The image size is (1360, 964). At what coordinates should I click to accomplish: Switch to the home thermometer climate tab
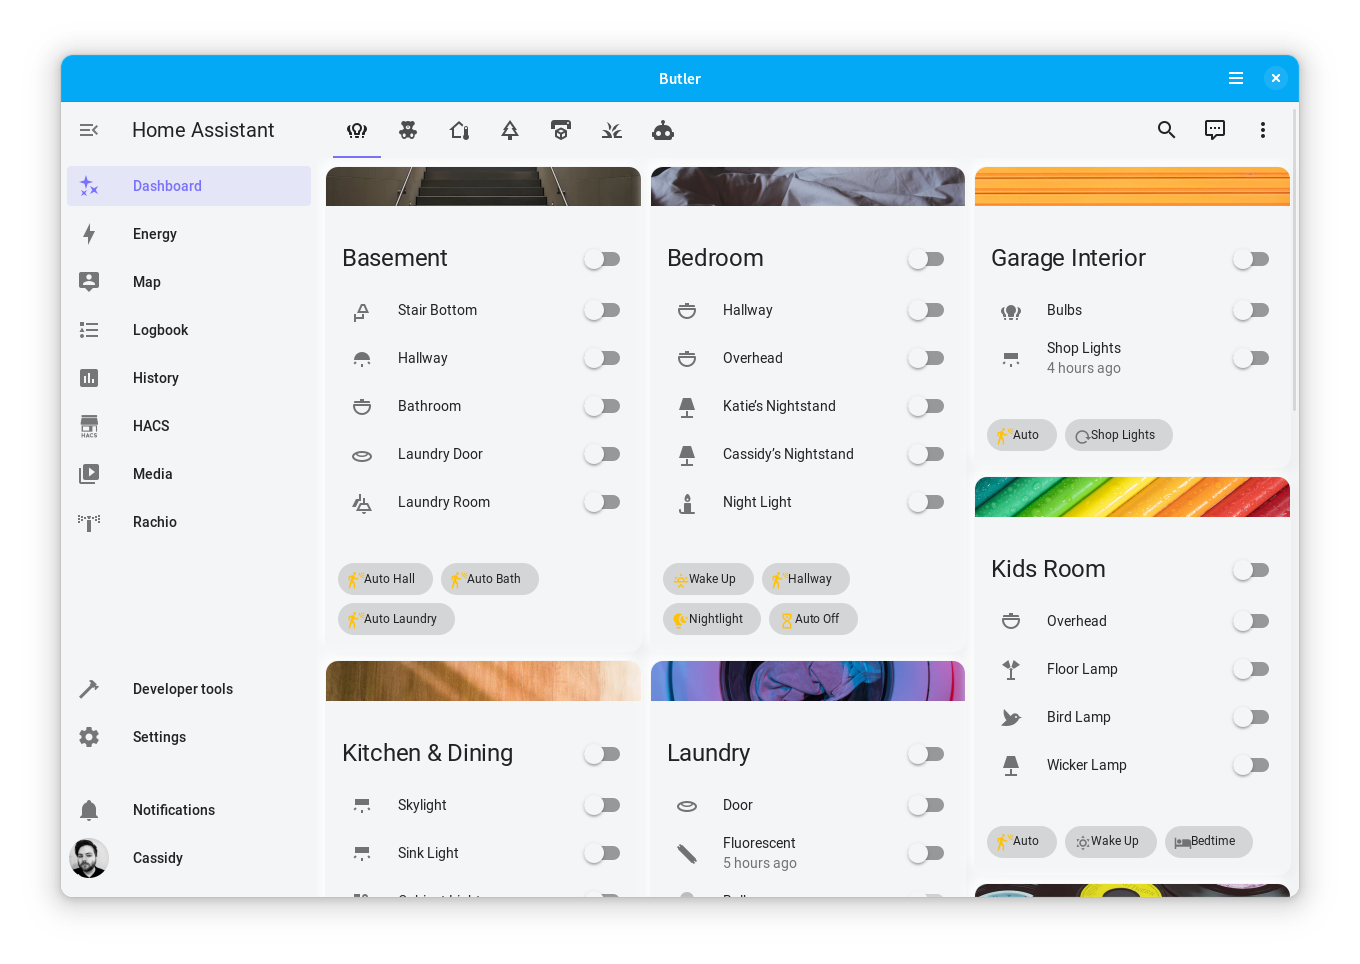coord(459,130)
